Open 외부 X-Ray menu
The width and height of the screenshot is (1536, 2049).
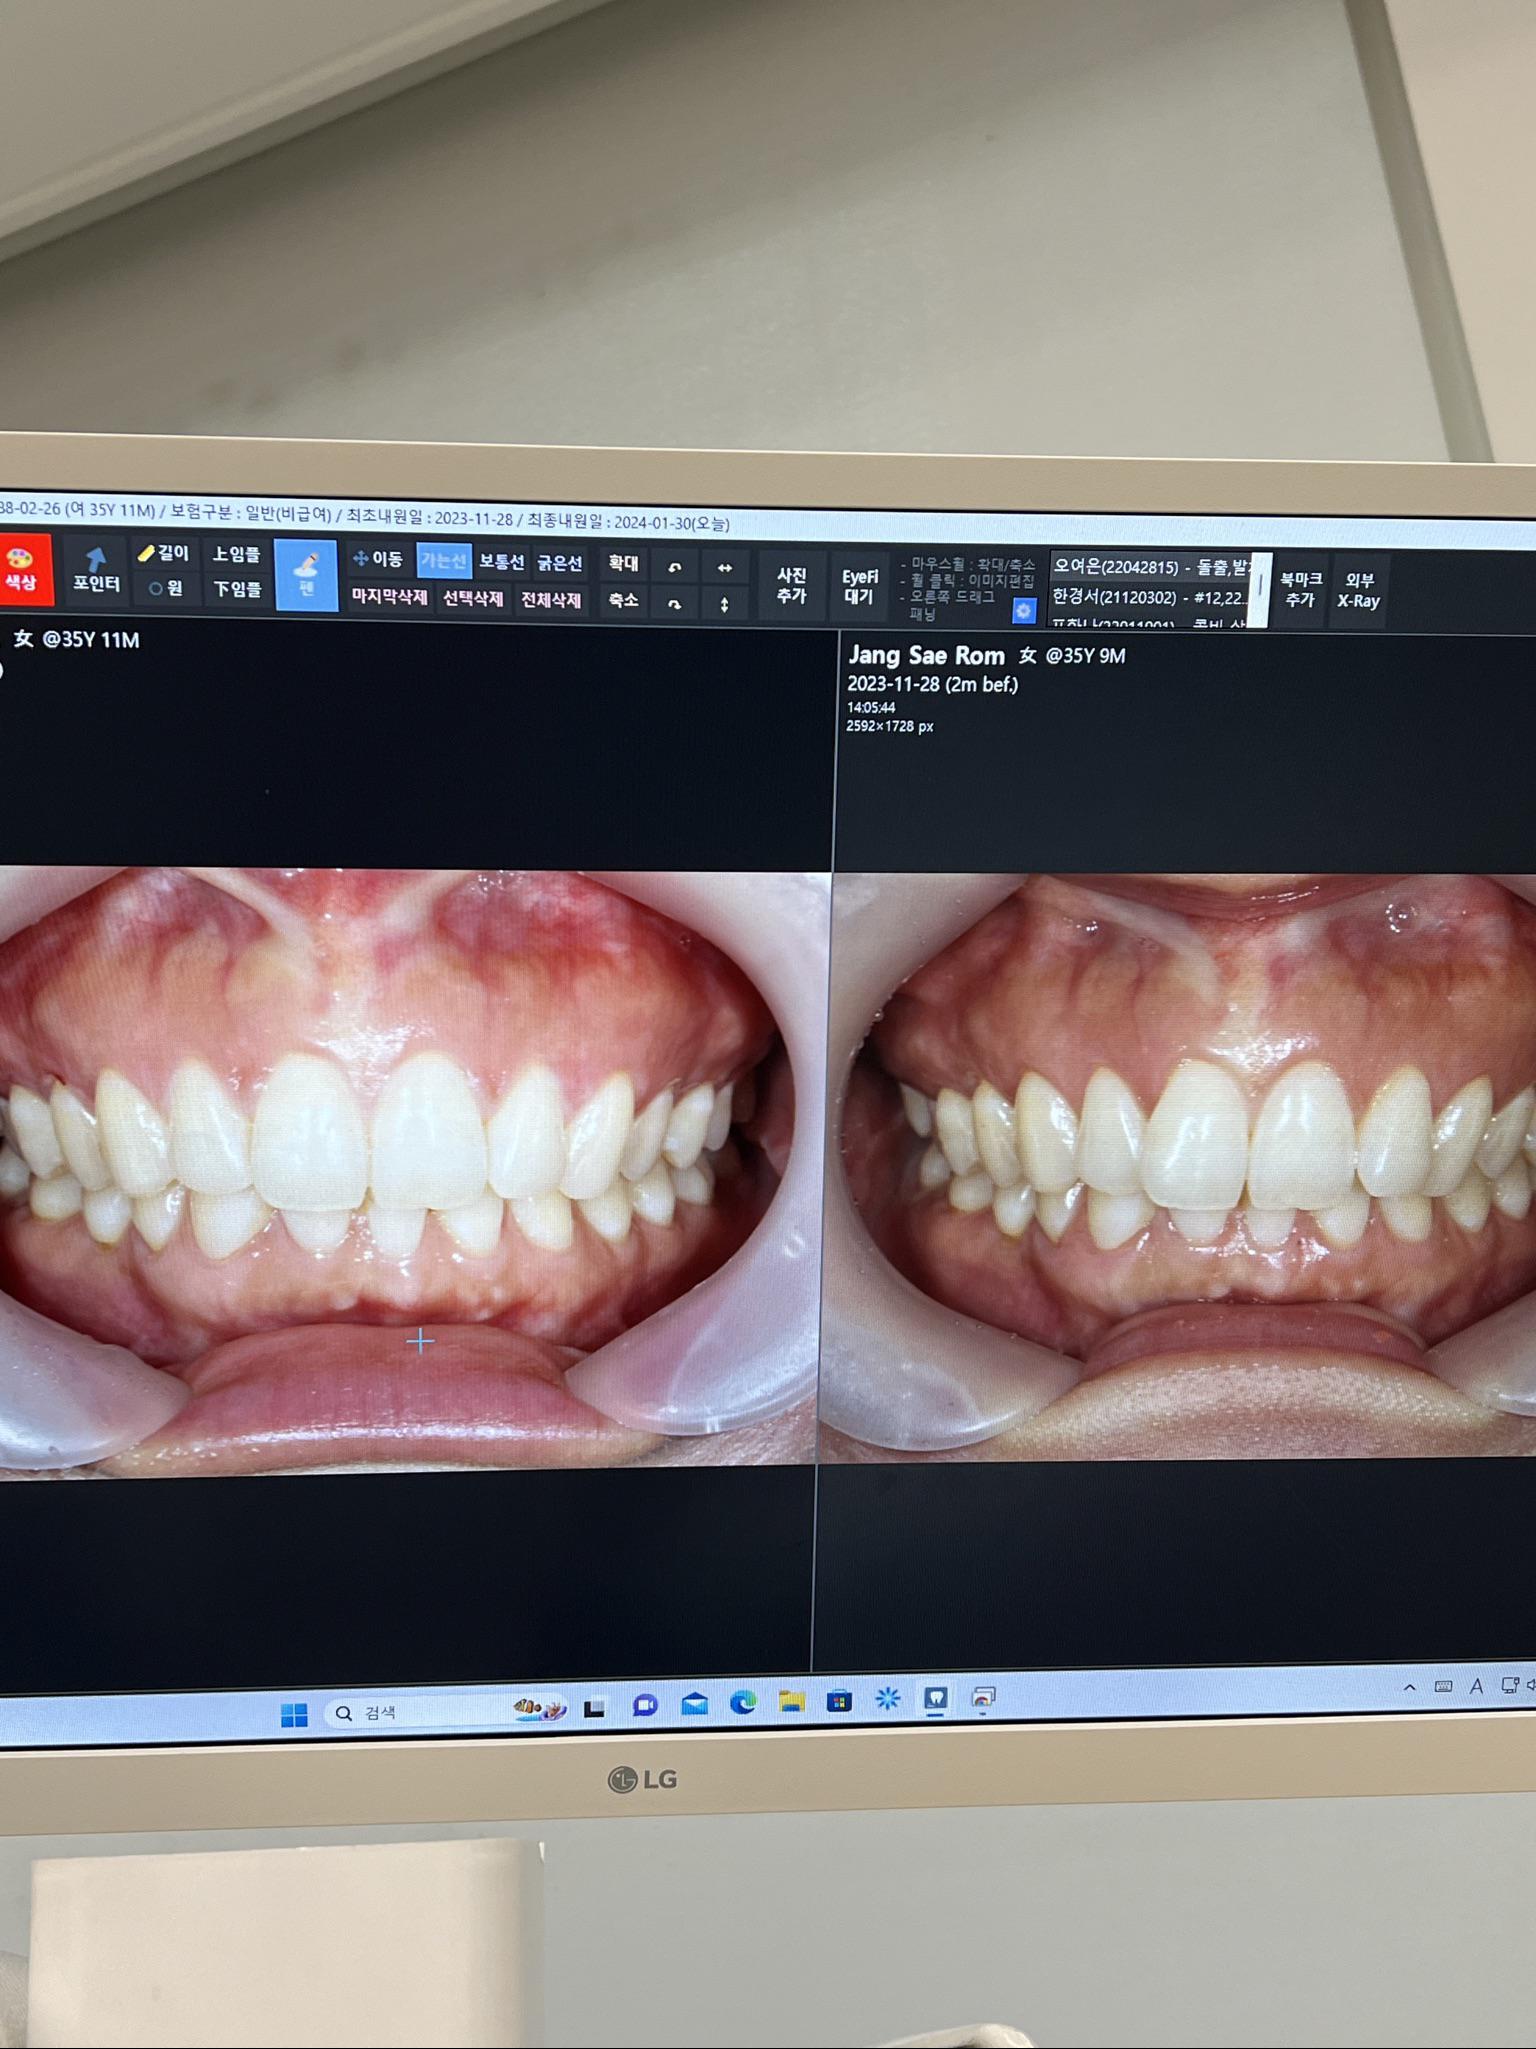click(x=1358, y=591)
